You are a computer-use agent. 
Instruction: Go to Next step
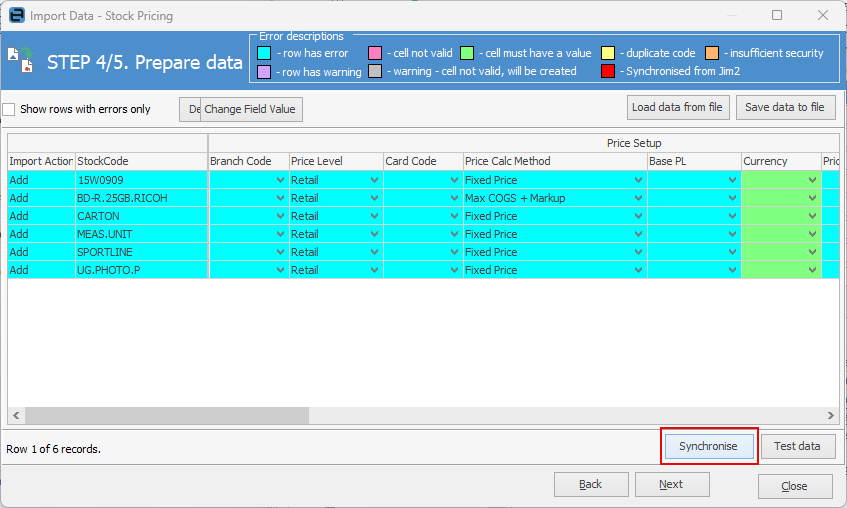[x=671, y=484]
